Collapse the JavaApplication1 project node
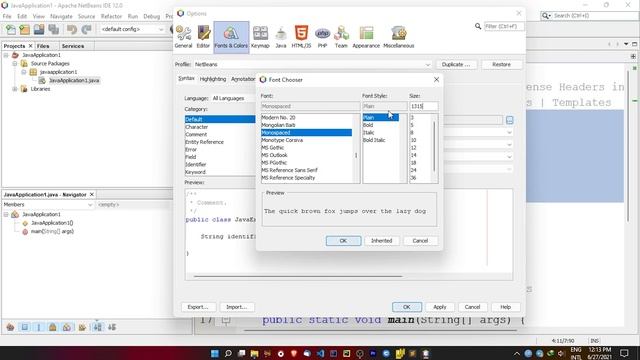The image size is (640, 360). (x=6, y=55)
